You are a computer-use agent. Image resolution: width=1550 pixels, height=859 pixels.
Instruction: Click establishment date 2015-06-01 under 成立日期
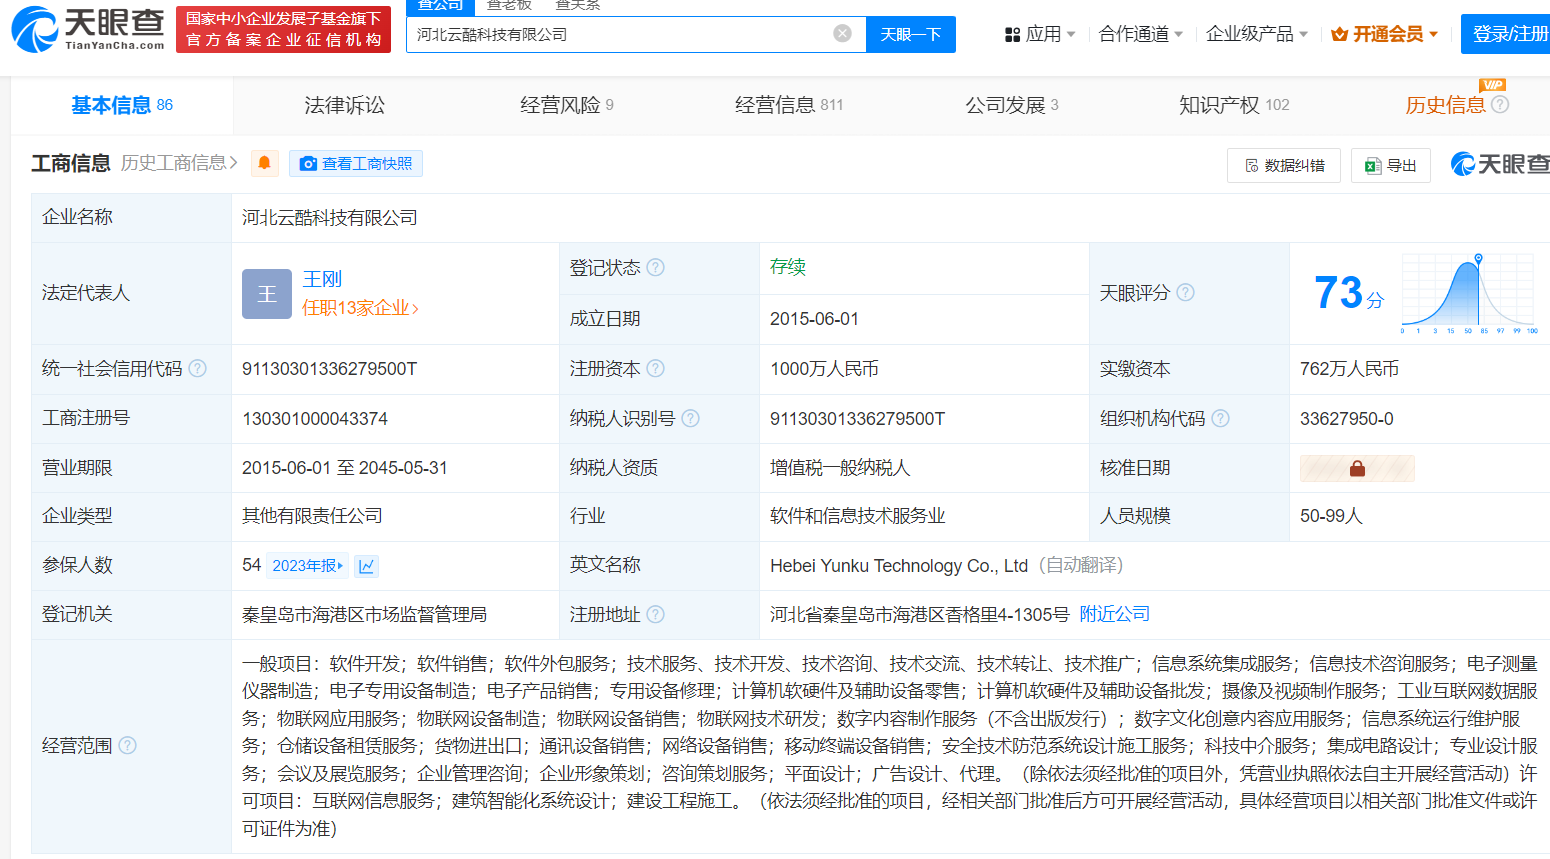(x=814, y=319)
